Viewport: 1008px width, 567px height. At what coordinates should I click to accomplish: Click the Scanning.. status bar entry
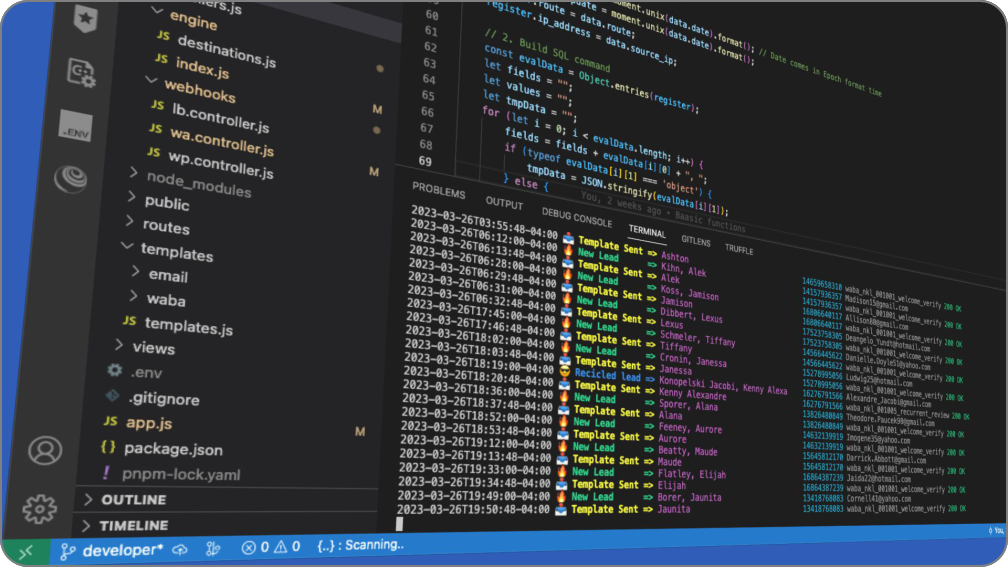tap(361, 545)
